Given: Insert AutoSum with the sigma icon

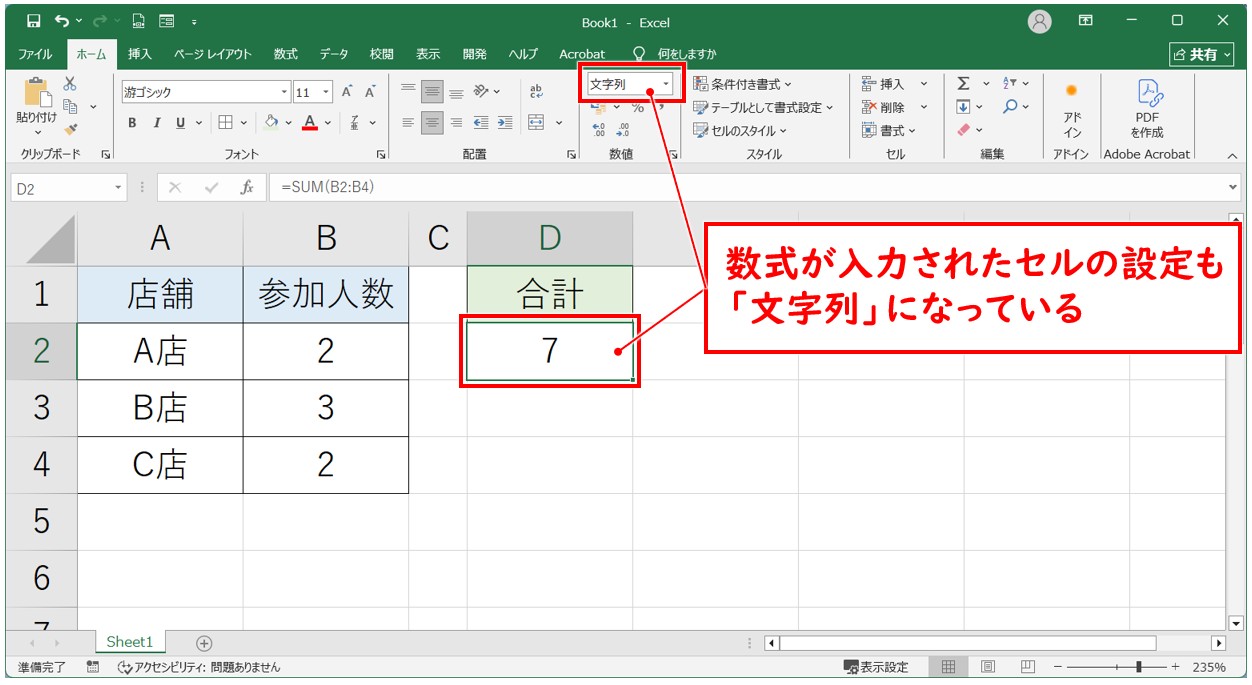Looking at the screenshot, I should point(963,84).
